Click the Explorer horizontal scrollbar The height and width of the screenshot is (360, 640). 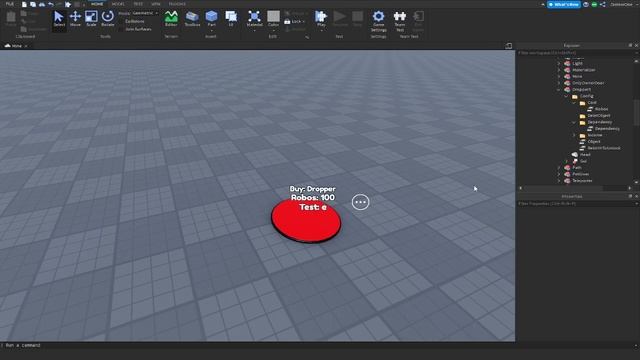pyautogui.click(x=563, y=188)
